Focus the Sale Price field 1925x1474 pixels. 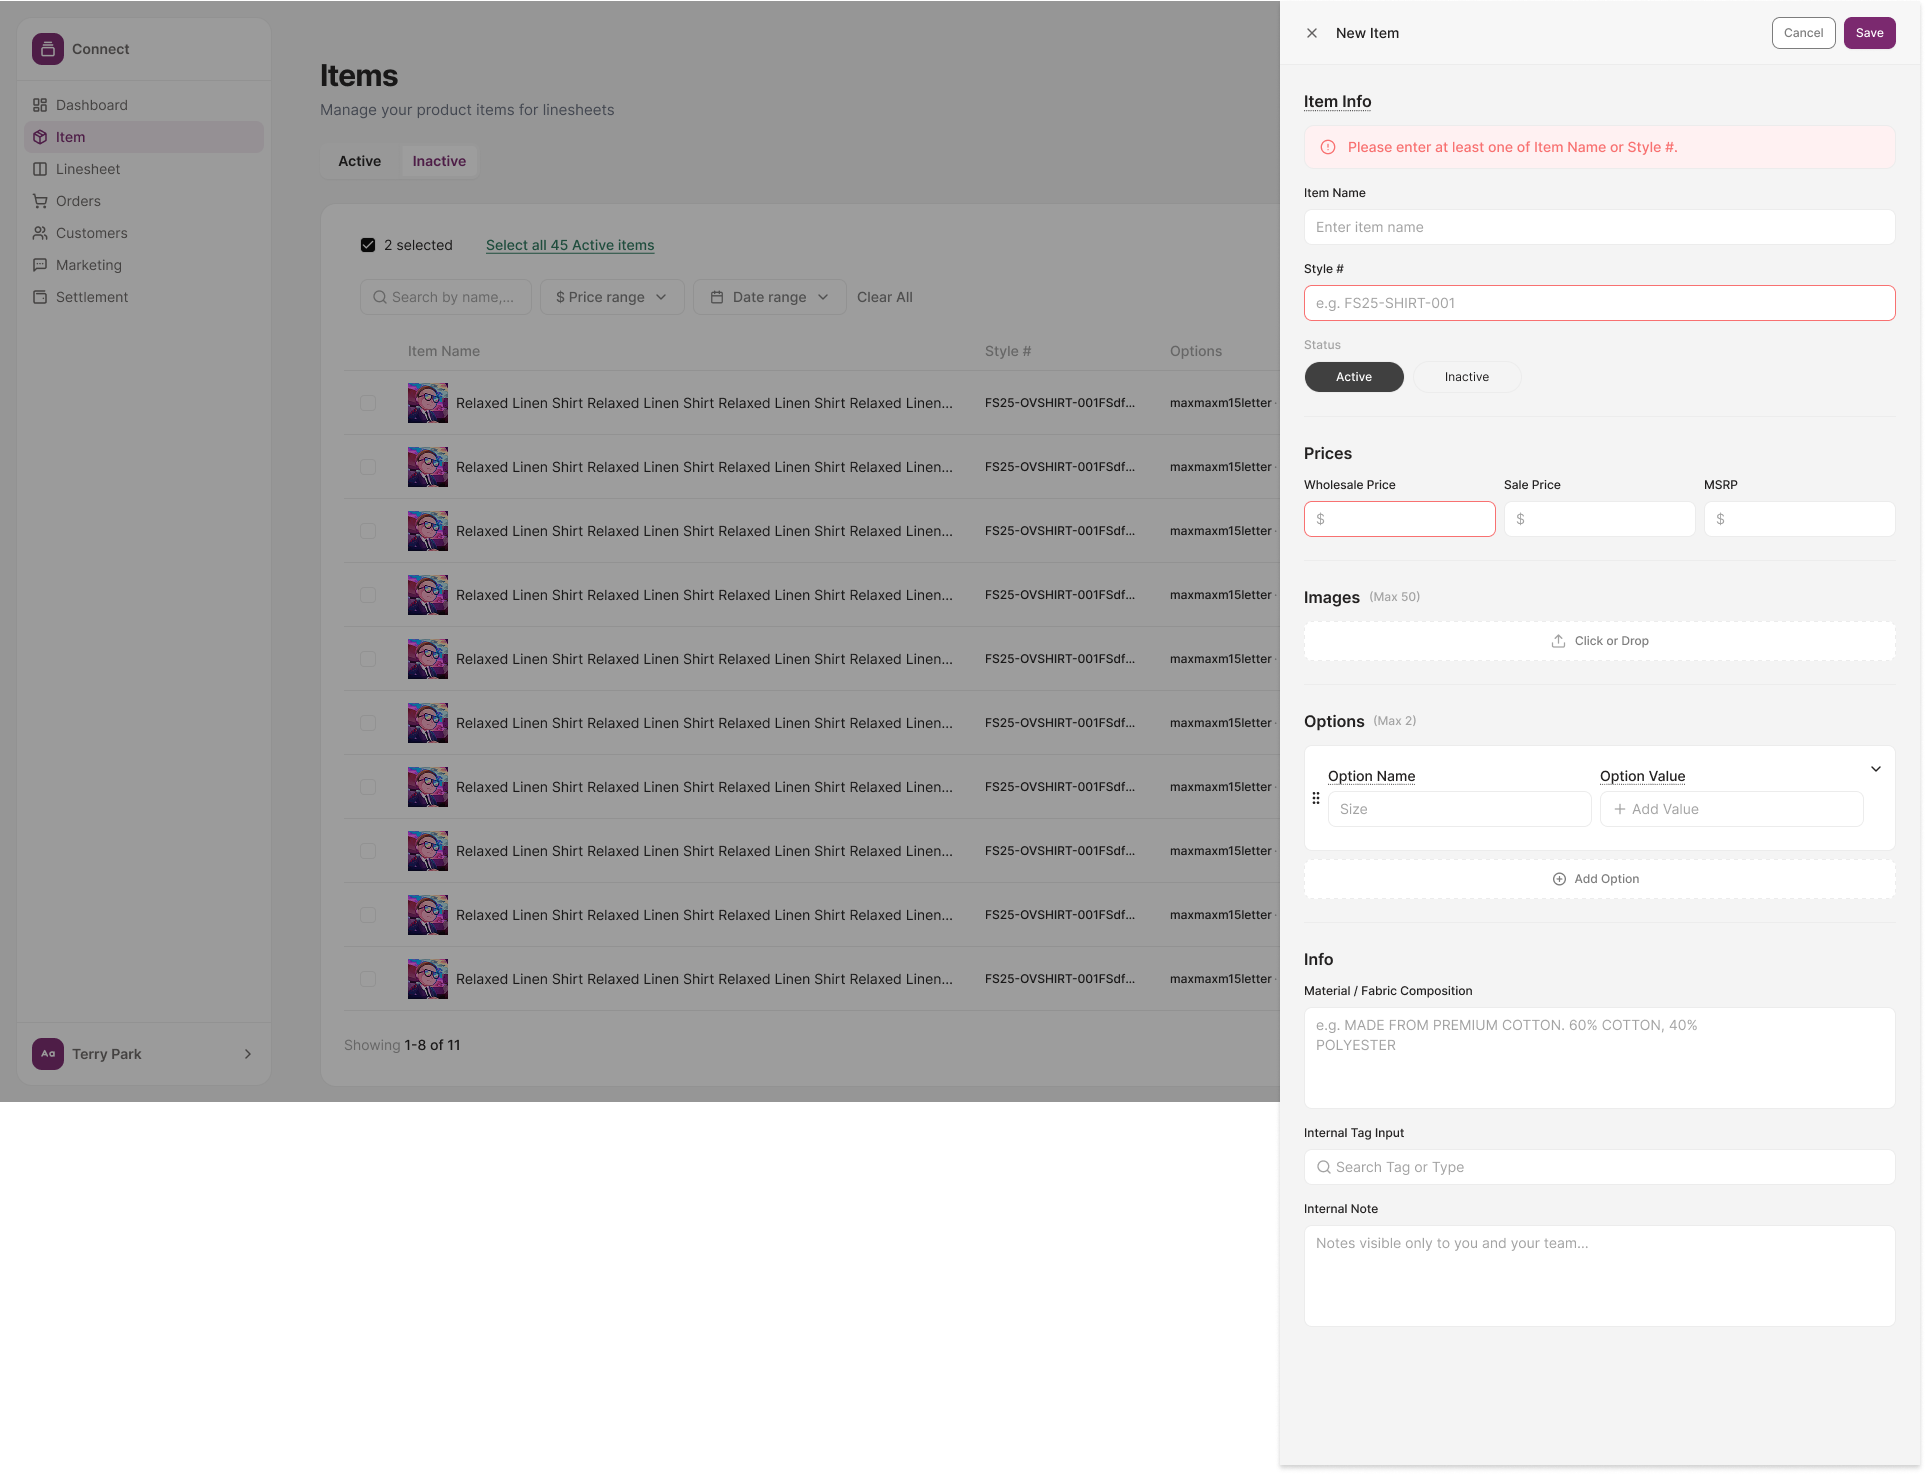tap(1599, 519)
